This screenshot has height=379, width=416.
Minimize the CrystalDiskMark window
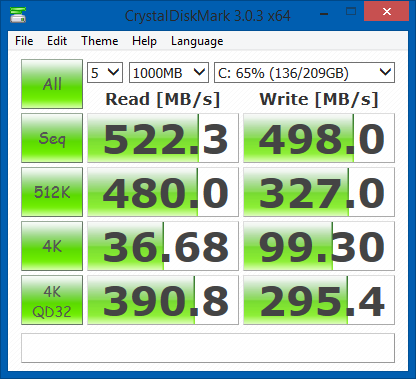click(x=324, y=13)
